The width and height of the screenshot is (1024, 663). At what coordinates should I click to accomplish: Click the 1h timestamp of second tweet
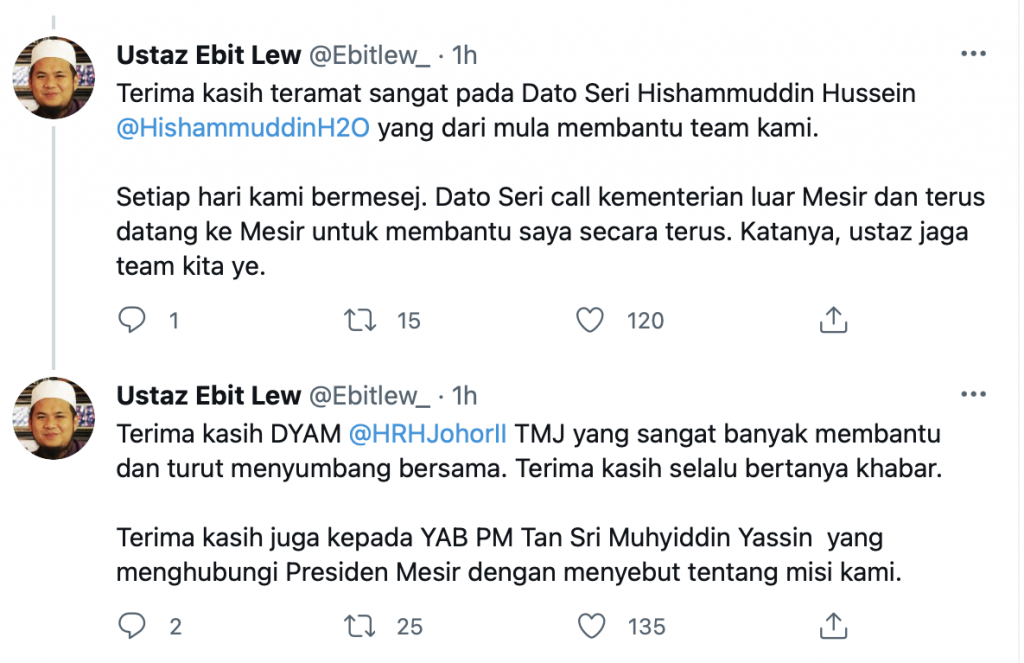(x=465, y=395)
